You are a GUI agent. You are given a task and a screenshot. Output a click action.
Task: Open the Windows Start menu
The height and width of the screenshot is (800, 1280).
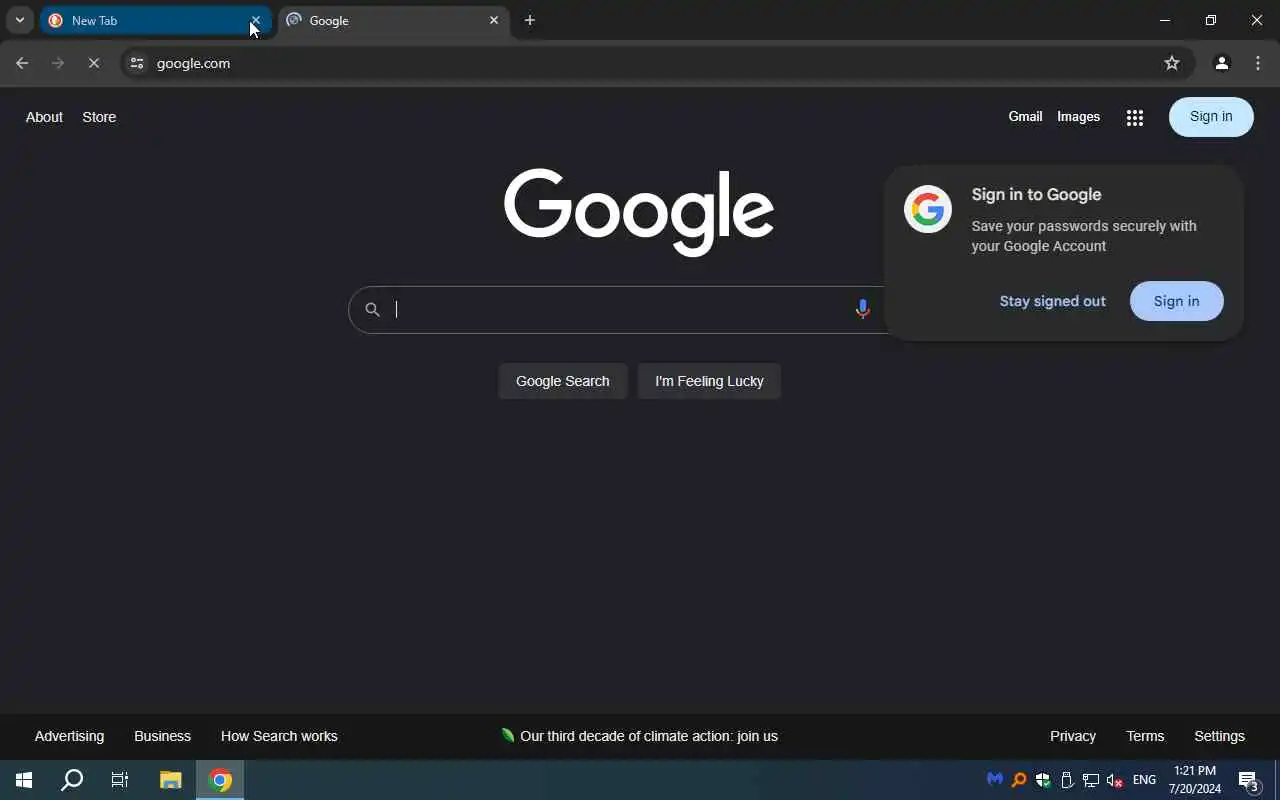point(24,780)
